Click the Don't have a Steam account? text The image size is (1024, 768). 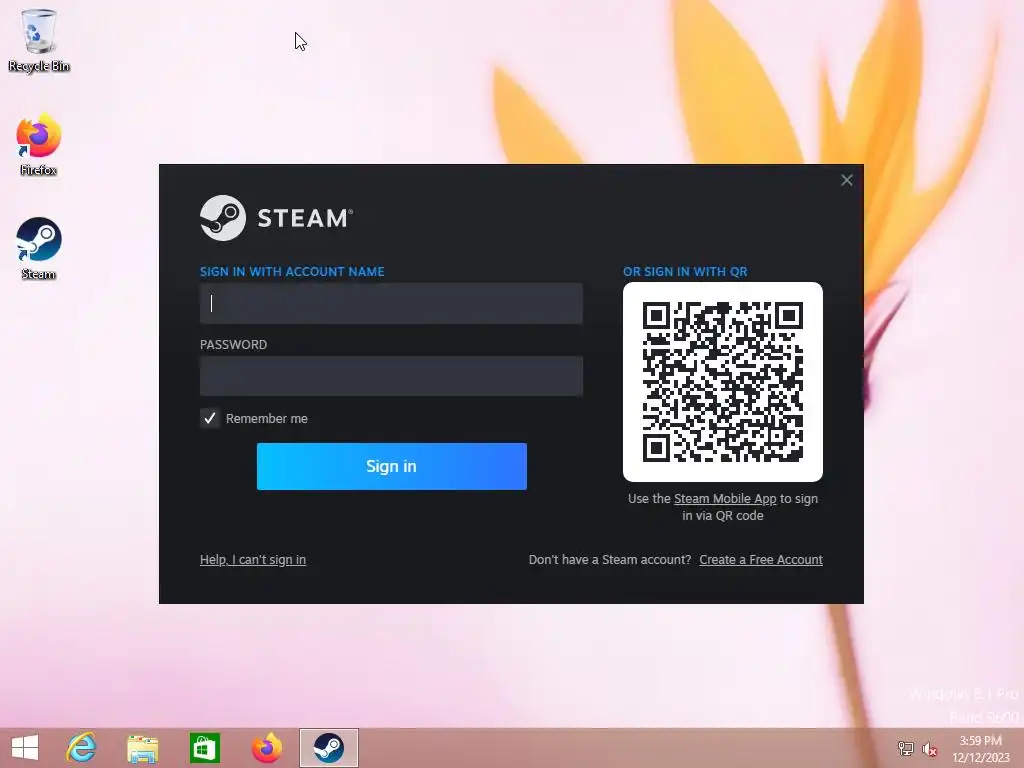click(610, 560)
